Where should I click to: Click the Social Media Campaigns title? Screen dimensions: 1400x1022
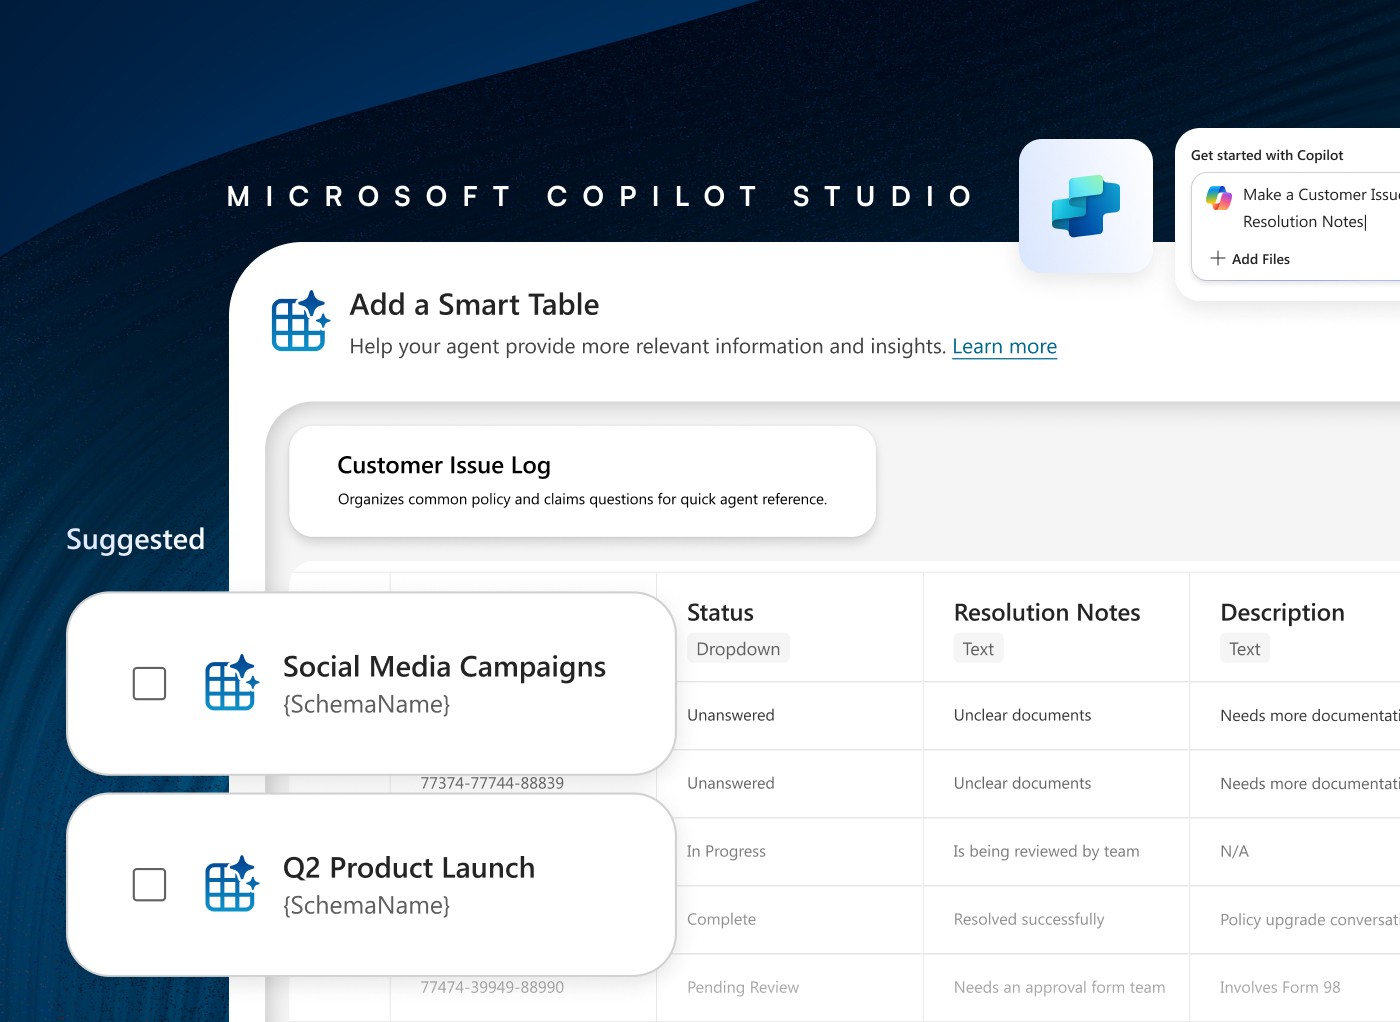pyautogui.click(x=444, y=667)
